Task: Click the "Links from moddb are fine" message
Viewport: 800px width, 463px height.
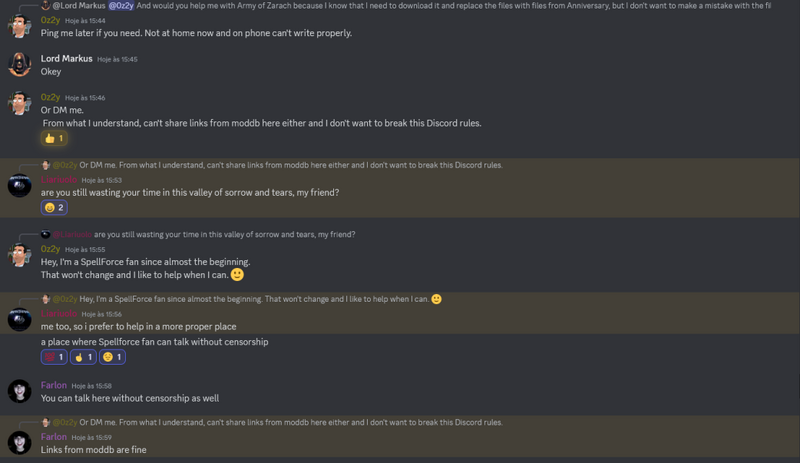Action: [x=93, y=450]
